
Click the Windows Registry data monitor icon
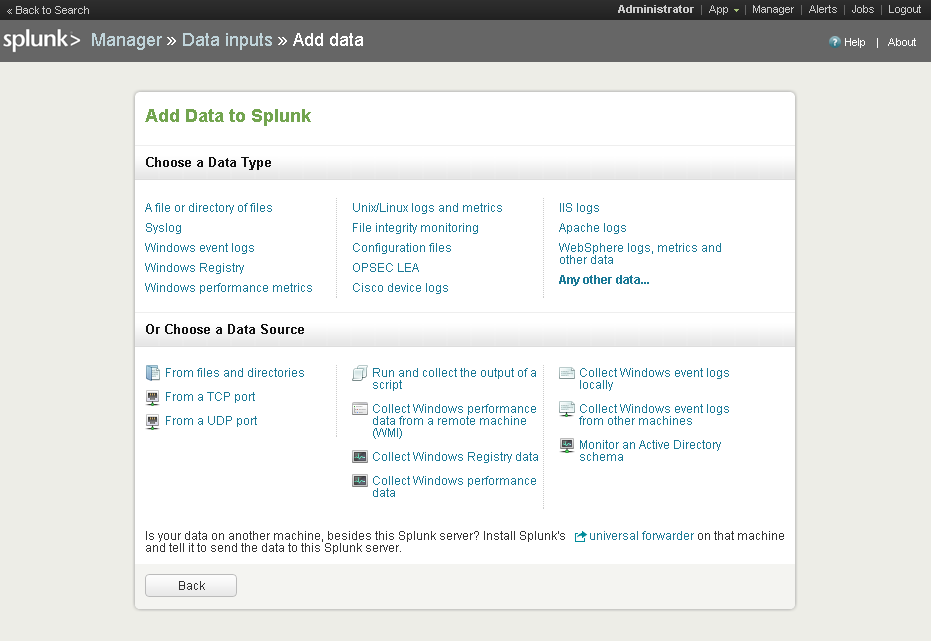point(360,456)
